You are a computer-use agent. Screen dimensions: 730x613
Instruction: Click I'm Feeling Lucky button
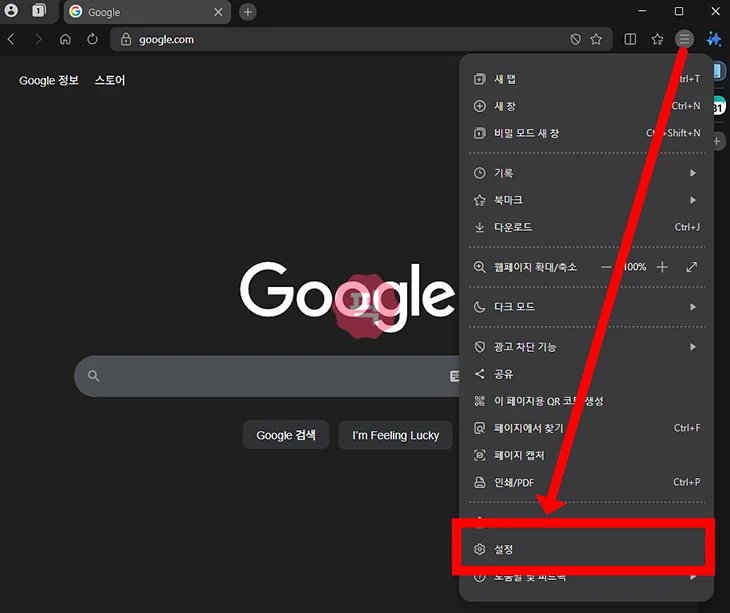[x=395, y=435]
